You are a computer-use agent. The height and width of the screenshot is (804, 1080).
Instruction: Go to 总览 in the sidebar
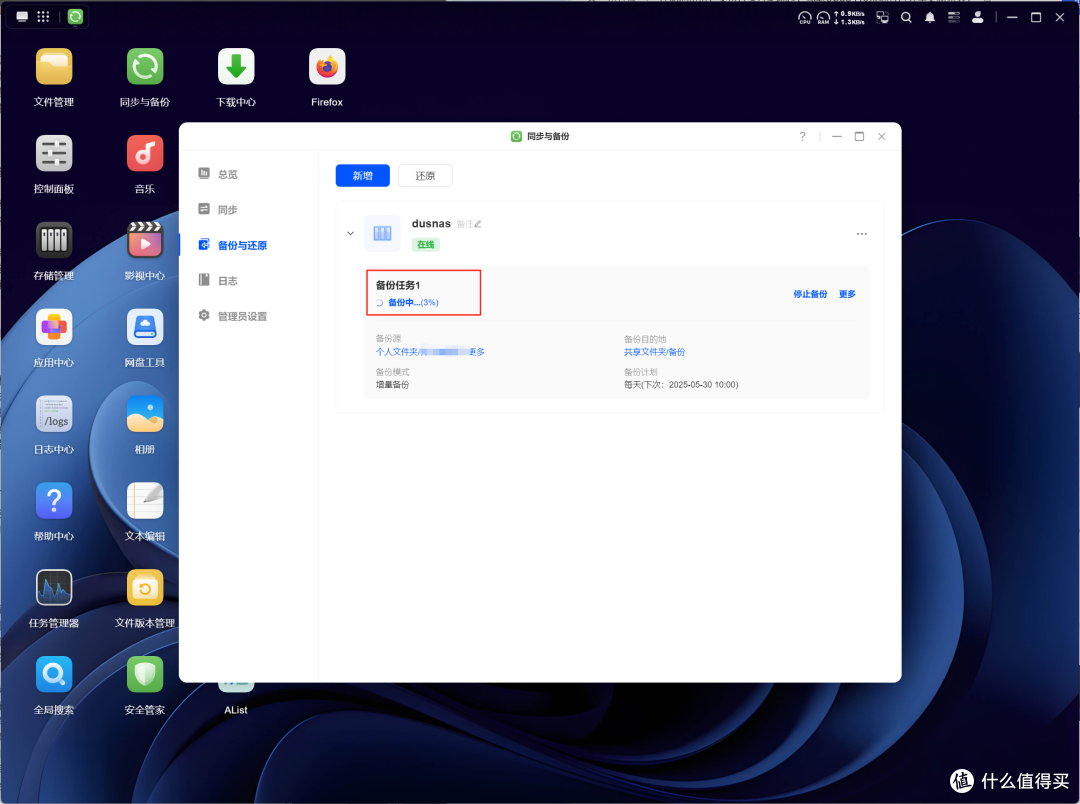coord(228,174)
